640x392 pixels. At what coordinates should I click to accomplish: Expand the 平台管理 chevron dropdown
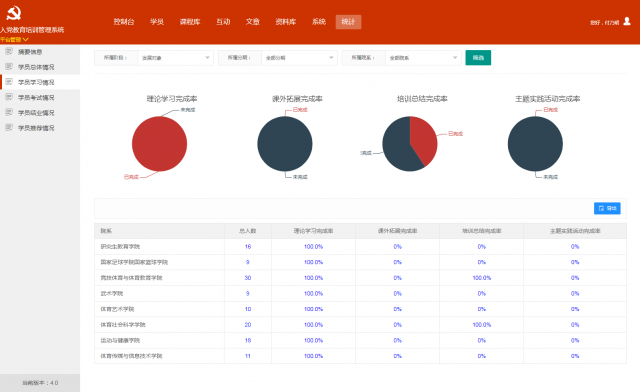(26, 40)
